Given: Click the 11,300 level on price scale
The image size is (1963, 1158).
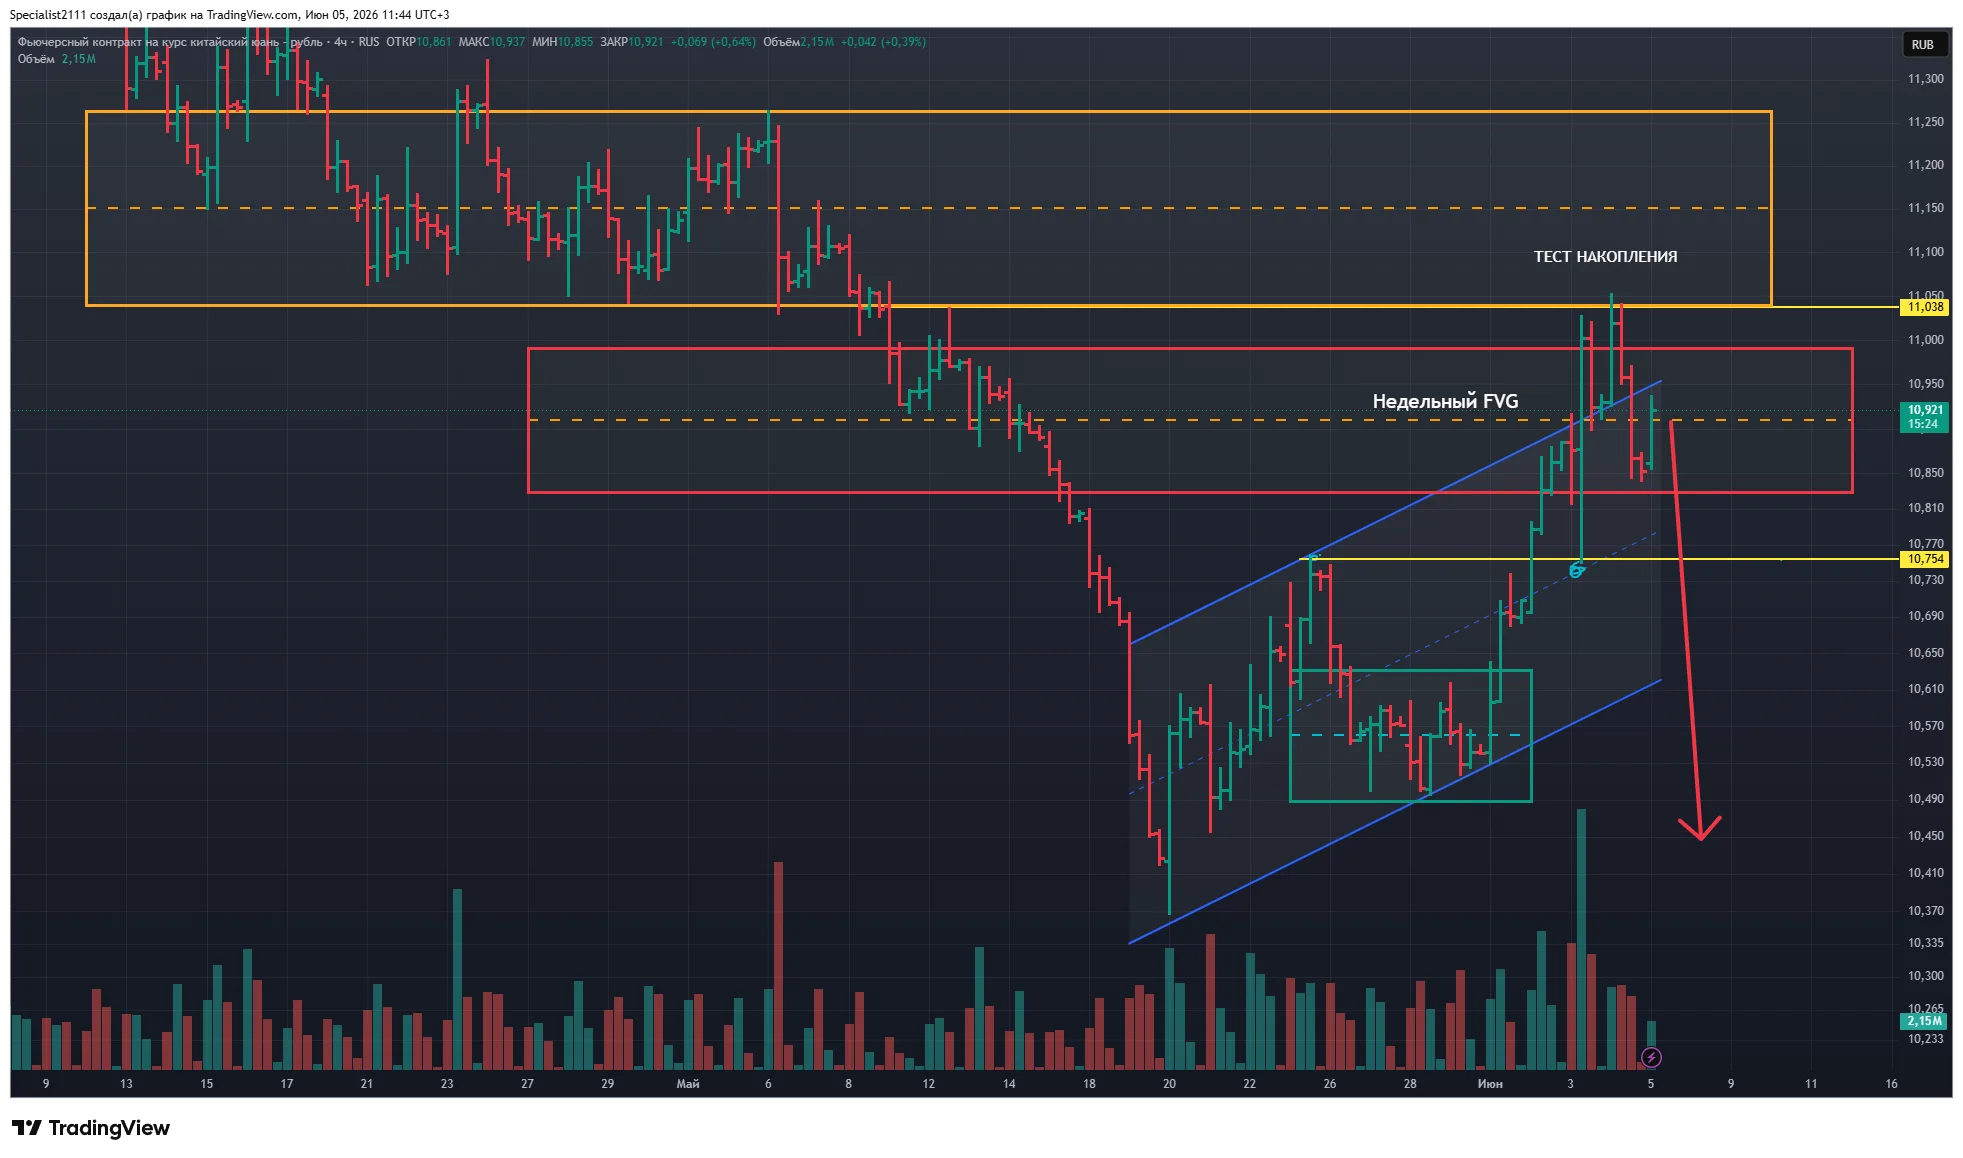Looking at the screenshot, I should click(1925, 79).
